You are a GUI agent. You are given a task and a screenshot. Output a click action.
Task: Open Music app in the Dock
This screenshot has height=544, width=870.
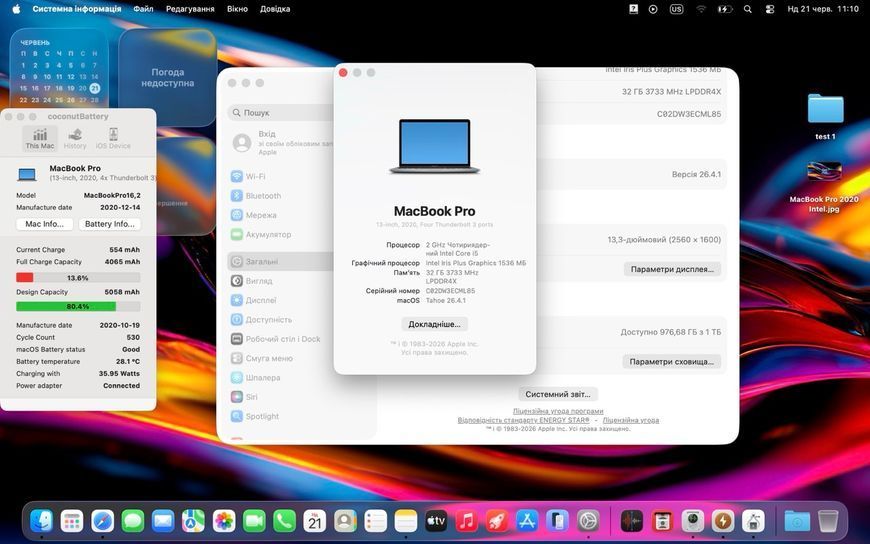pos(467,521)
